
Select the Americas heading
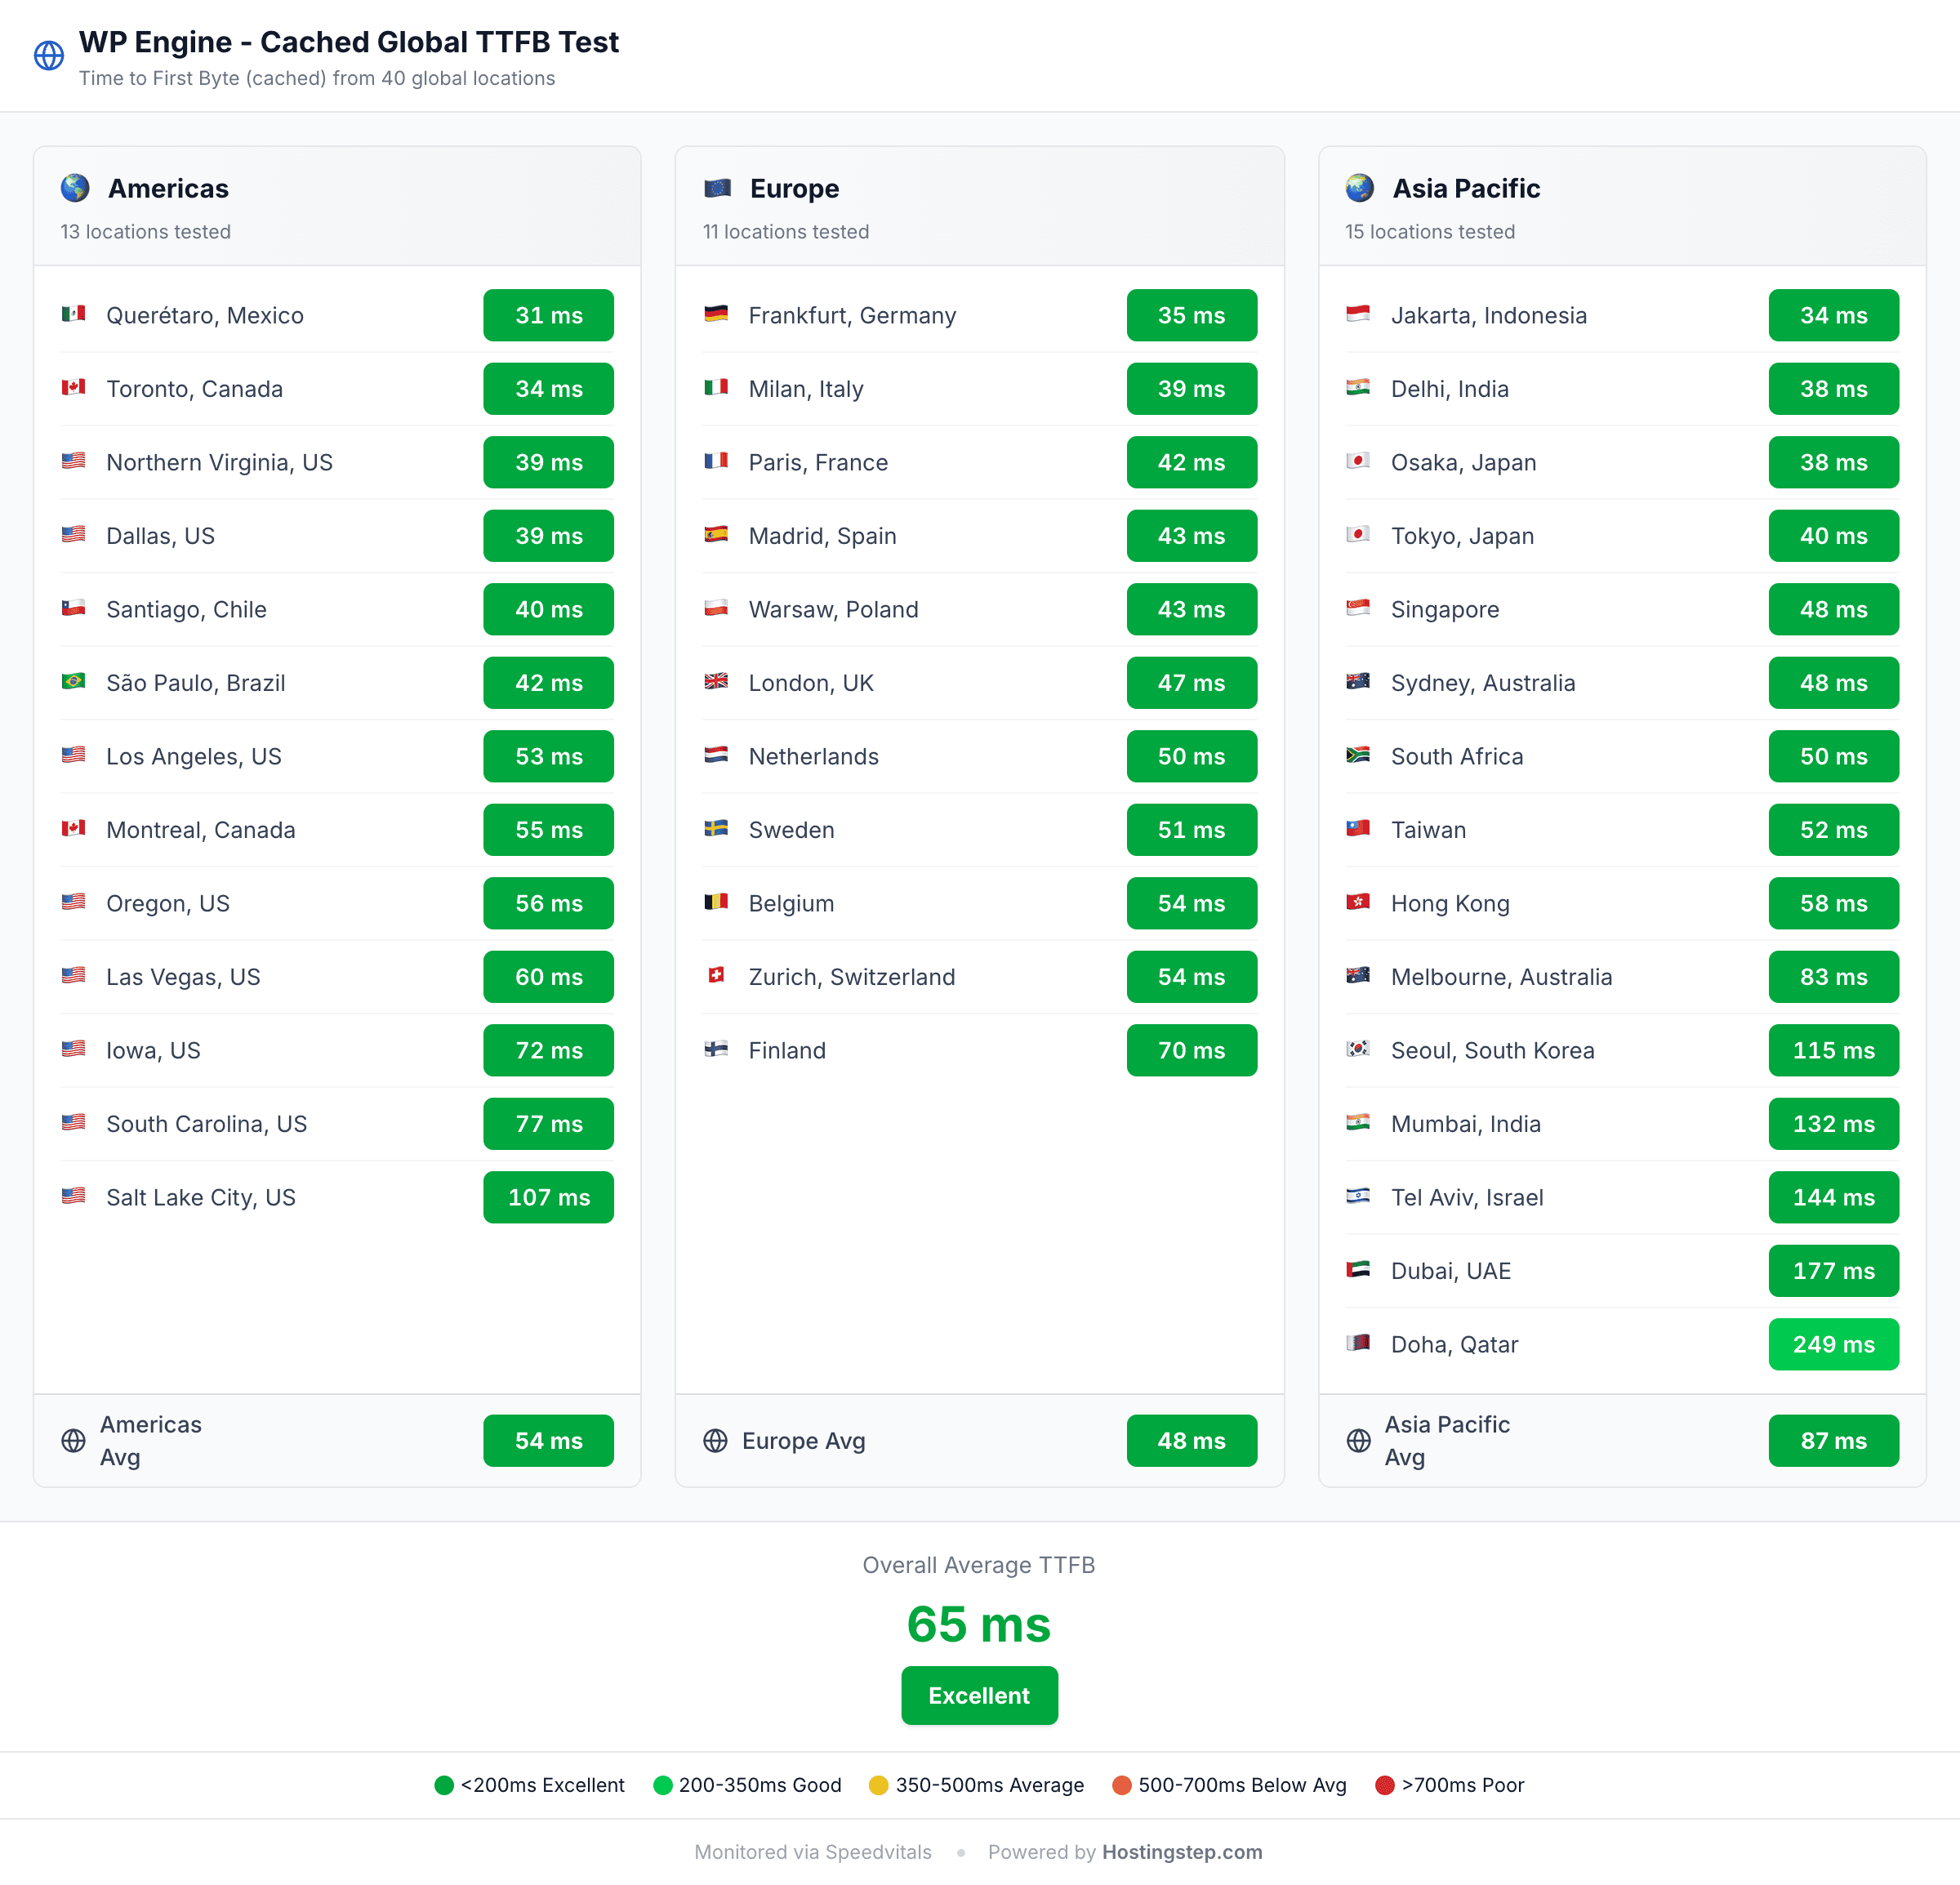168,188
